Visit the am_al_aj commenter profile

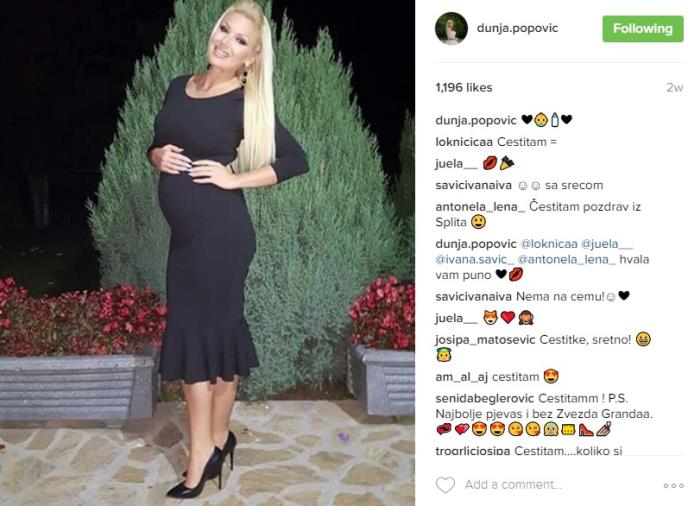coord(462,377)
